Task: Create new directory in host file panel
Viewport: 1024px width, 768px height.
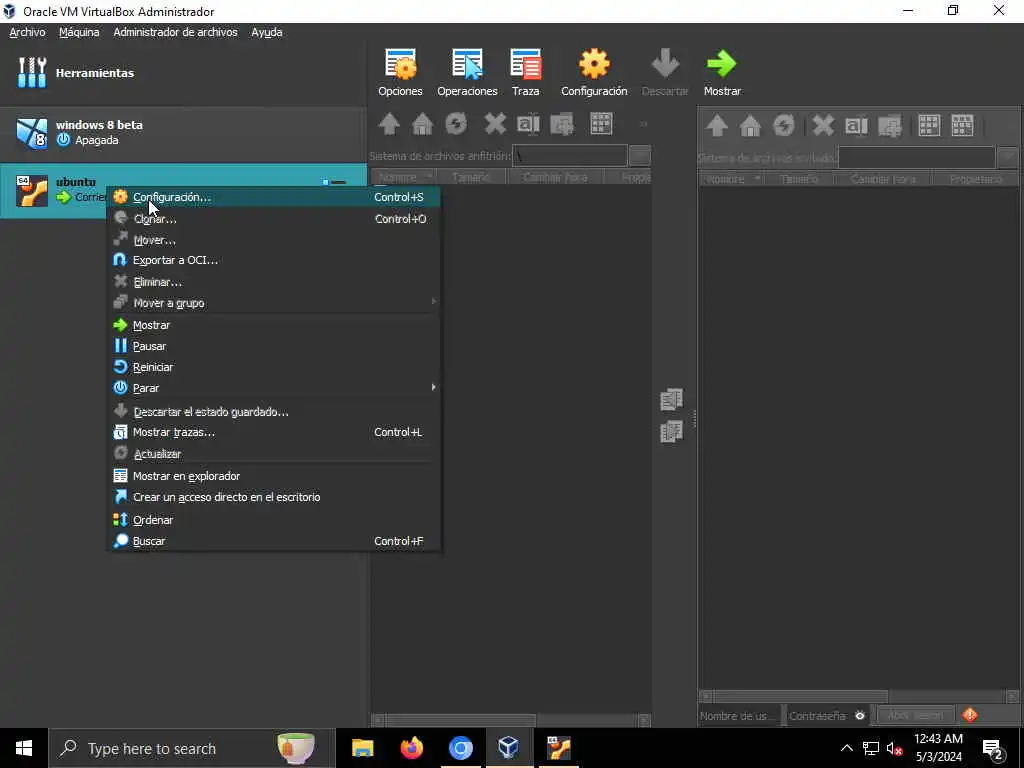Action: (x=562, y=123)
